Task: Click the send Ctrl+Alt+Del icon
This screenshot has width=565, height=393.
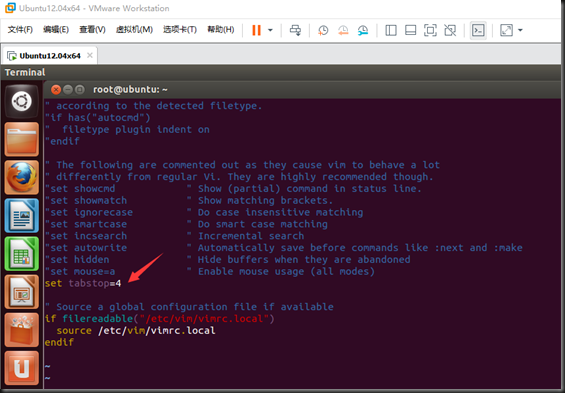Action: tap(295, 30)
